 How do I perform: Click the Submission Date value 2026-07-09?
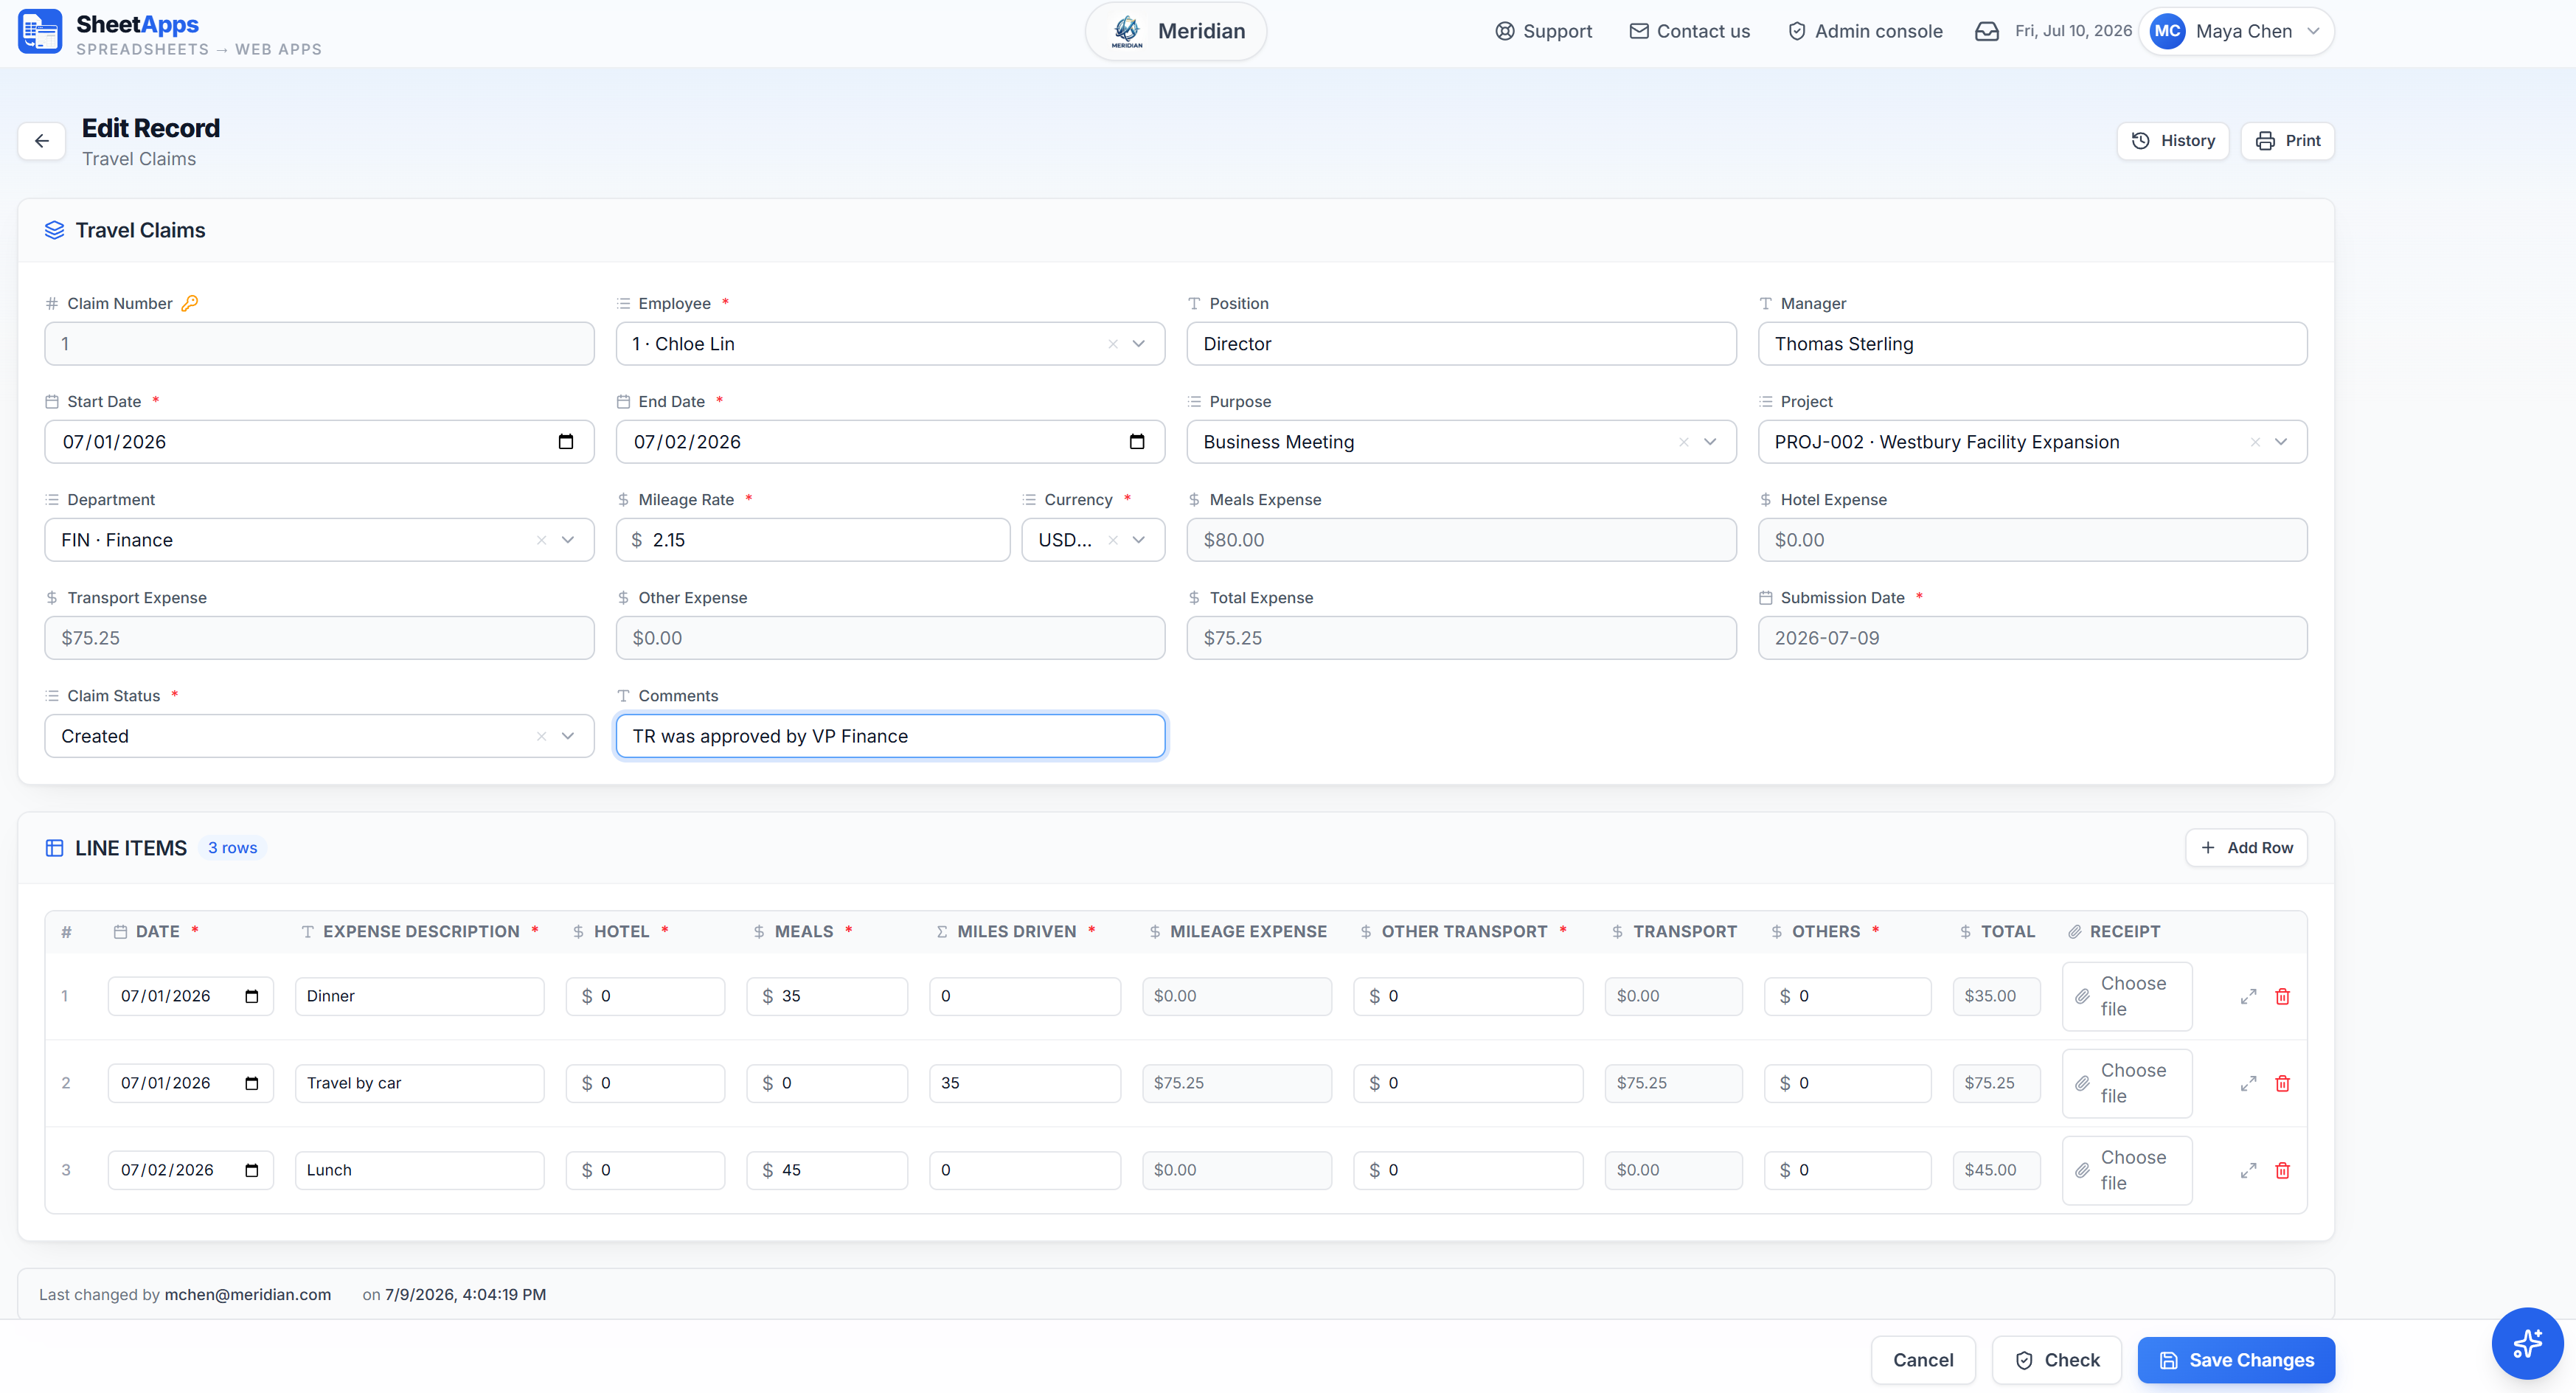pyautogui.click(x=2032, y=638)
